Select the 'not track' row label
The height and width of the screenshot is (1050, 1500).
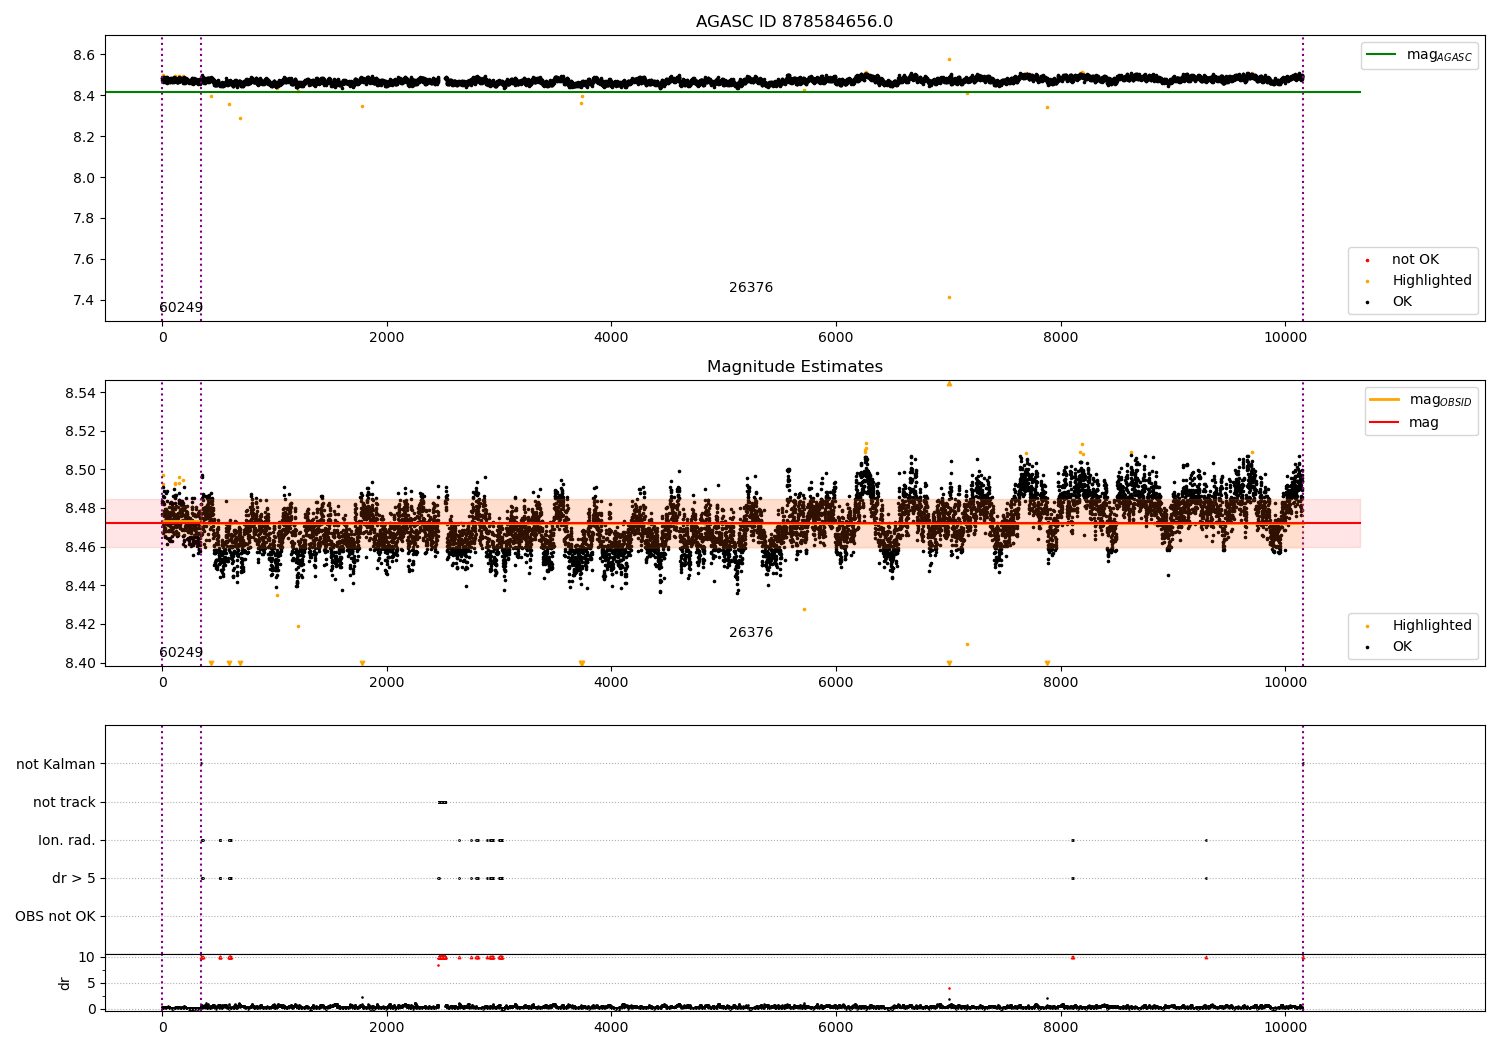(x=64, y=802)
